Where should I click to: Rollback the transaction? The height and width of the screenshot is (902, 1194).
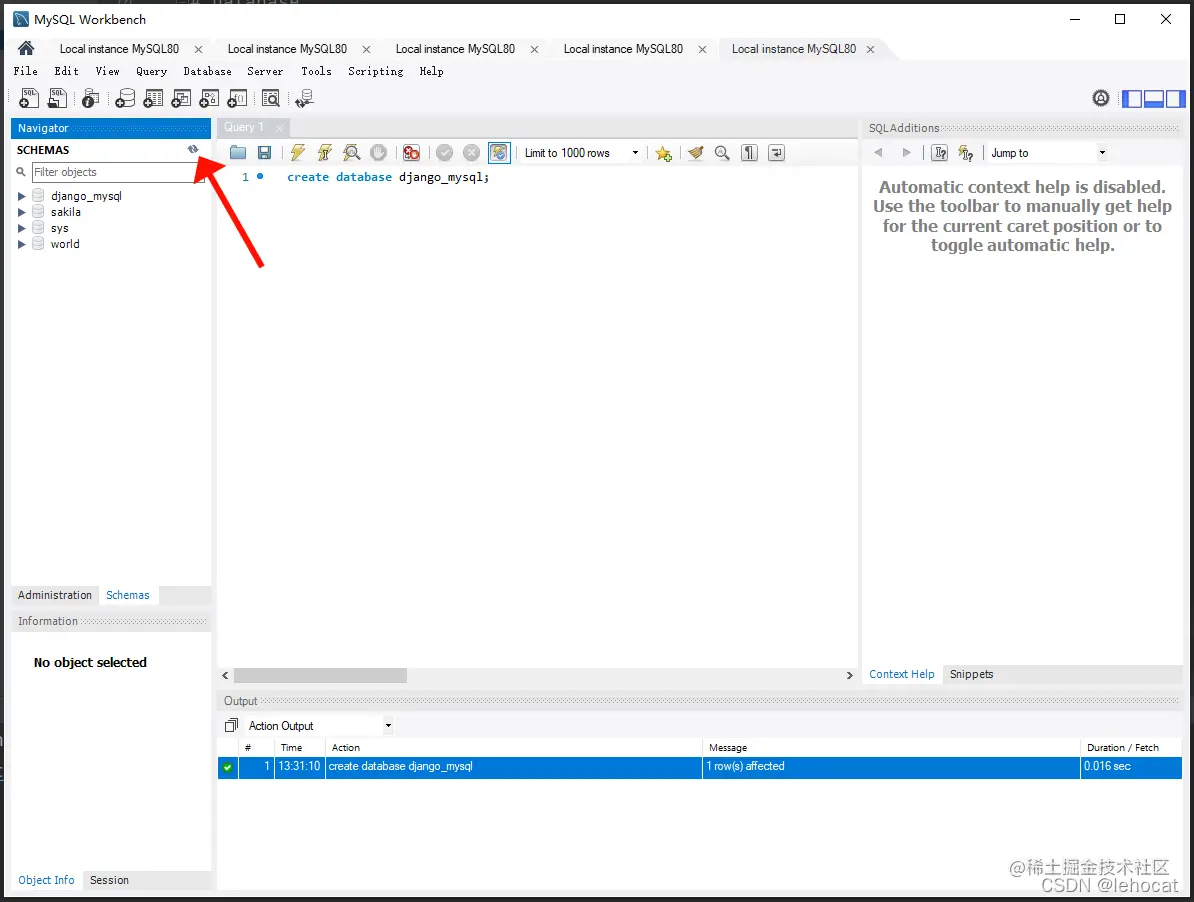471,153
